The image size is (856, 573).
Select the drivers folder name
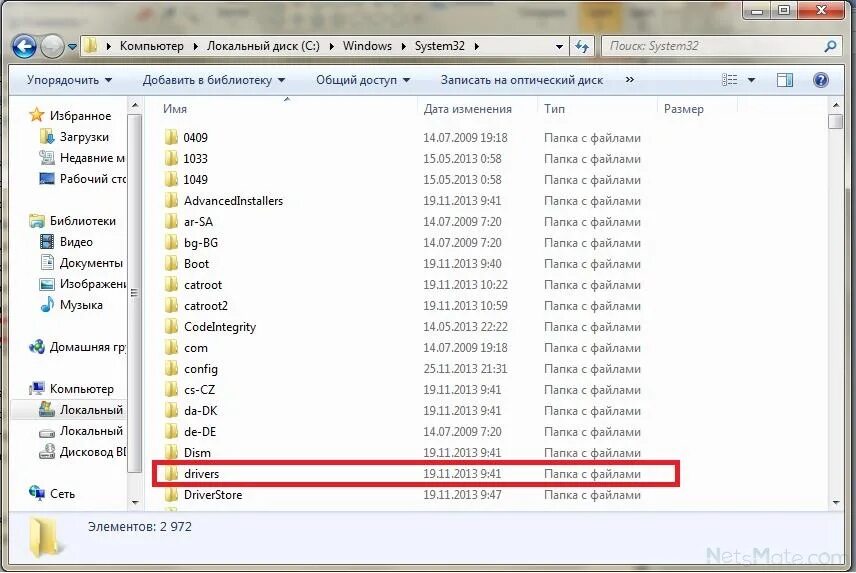point(201,474)
